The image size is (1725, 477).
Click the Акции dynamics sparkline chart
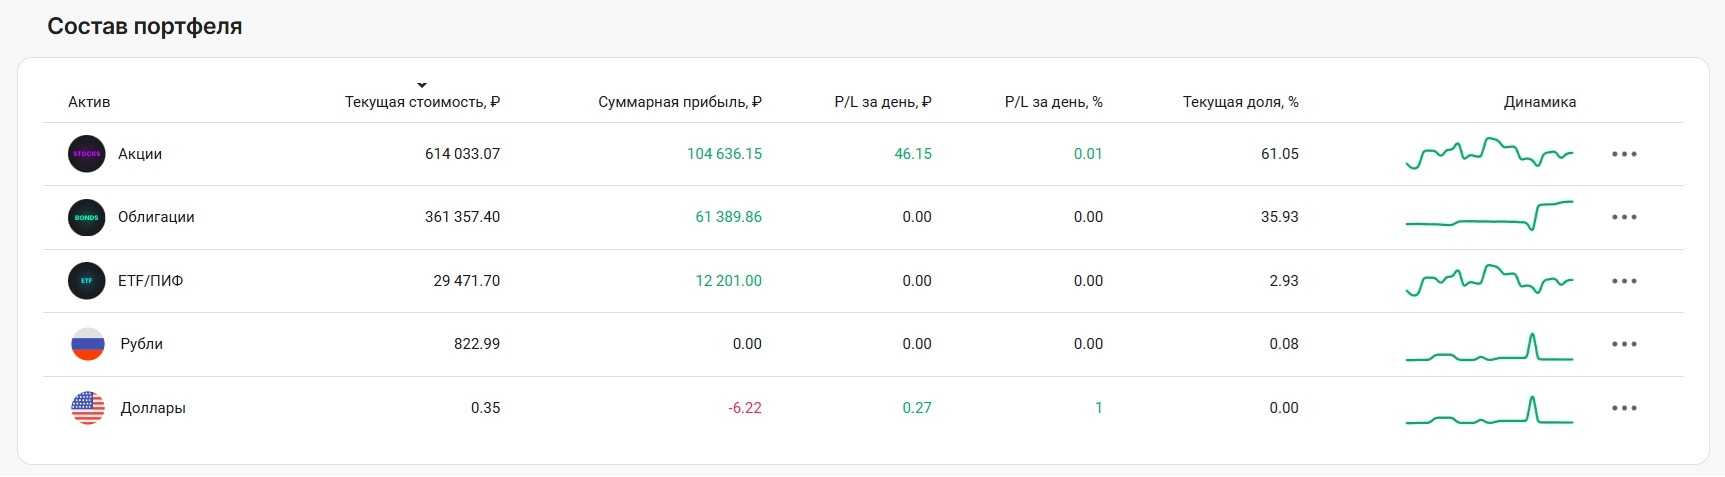(x=1489, y=154)
